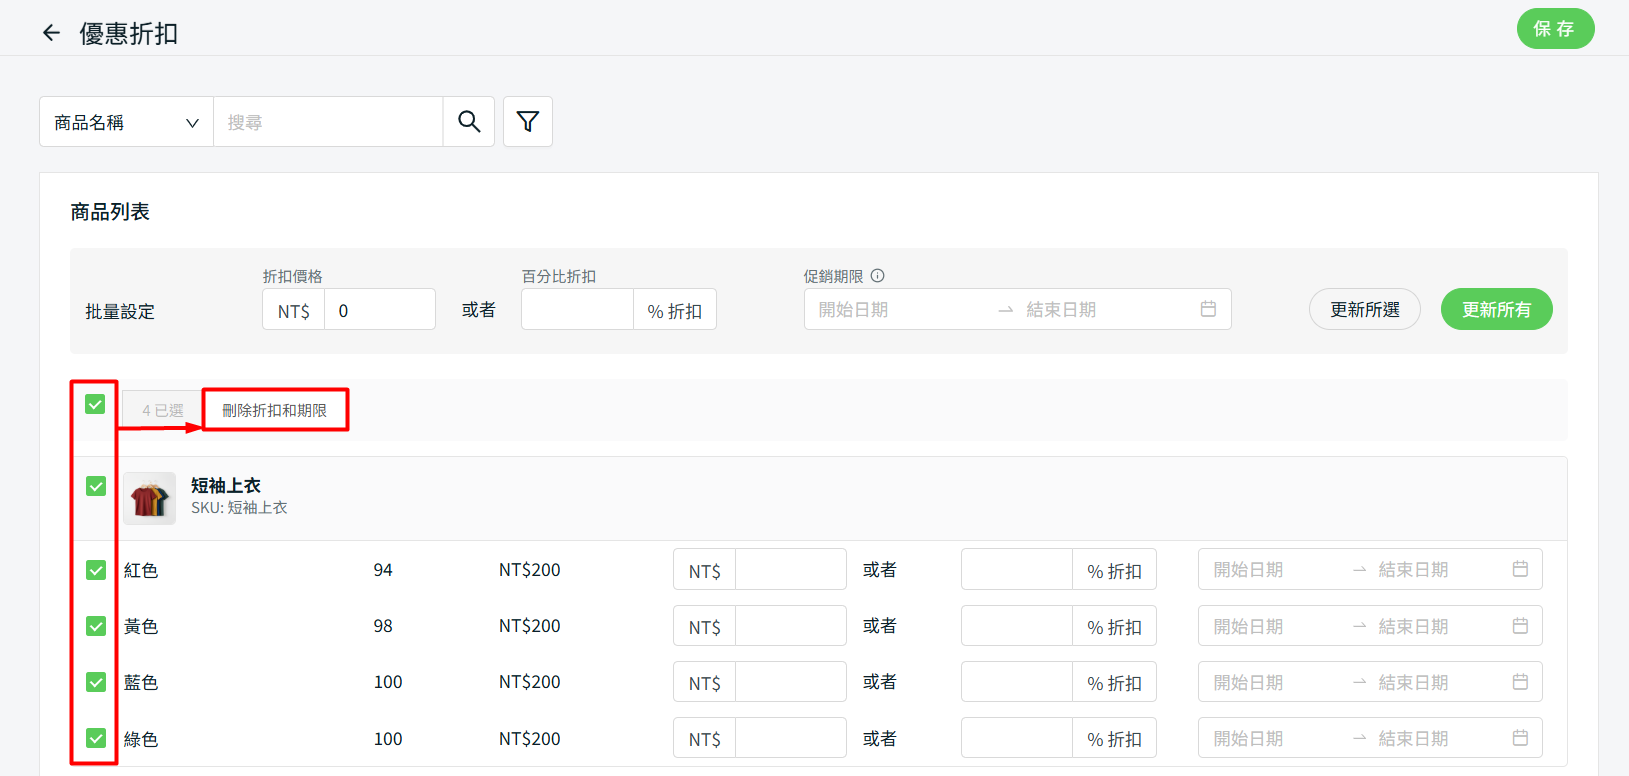Click the 促銷期限 info circle icon

point(878,276)
